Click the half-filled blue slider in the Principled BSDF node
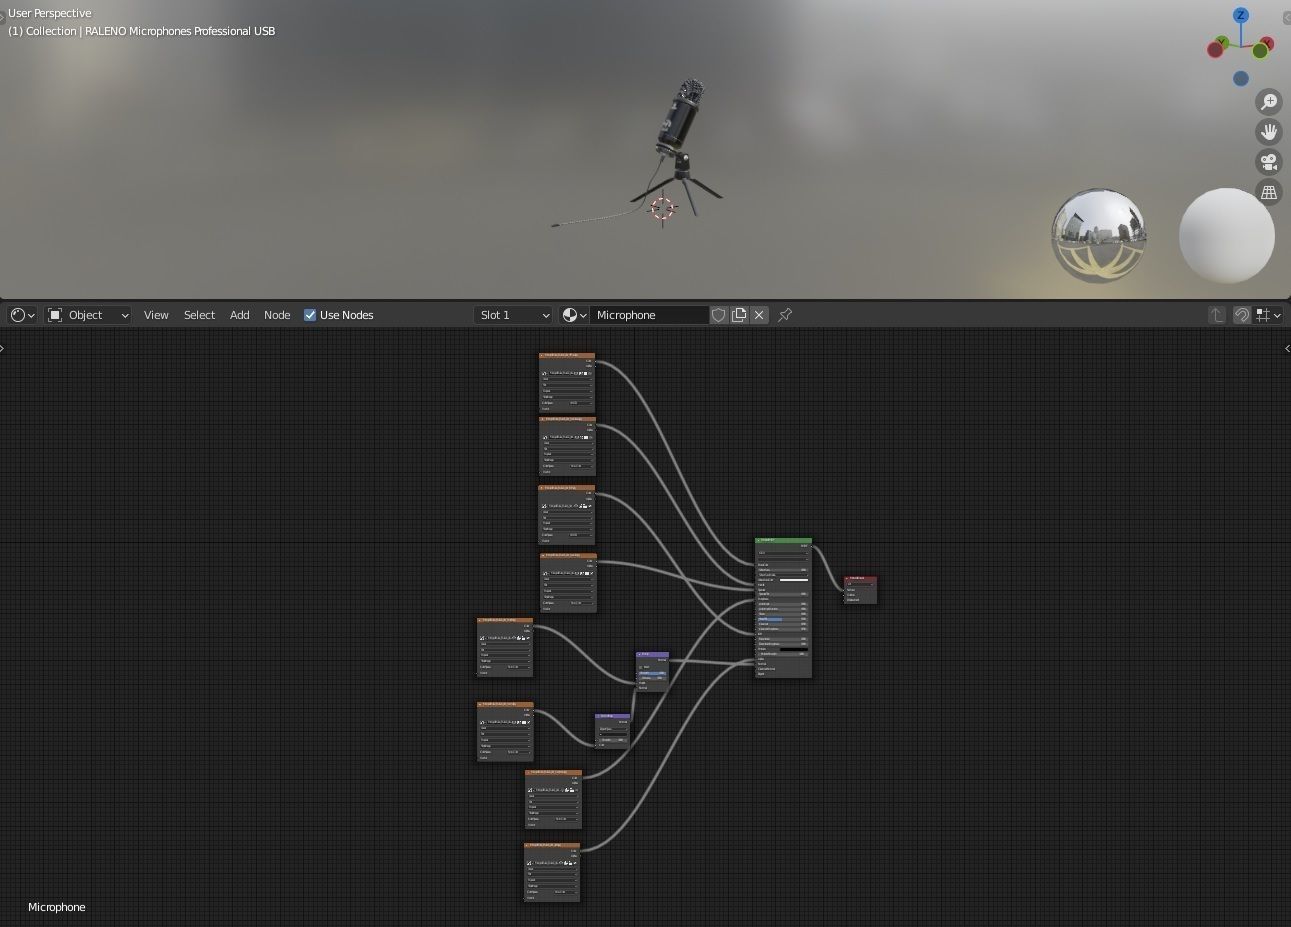Image resolution: width=1291 pixels, height=927 pixels. [x=783, y=619]
